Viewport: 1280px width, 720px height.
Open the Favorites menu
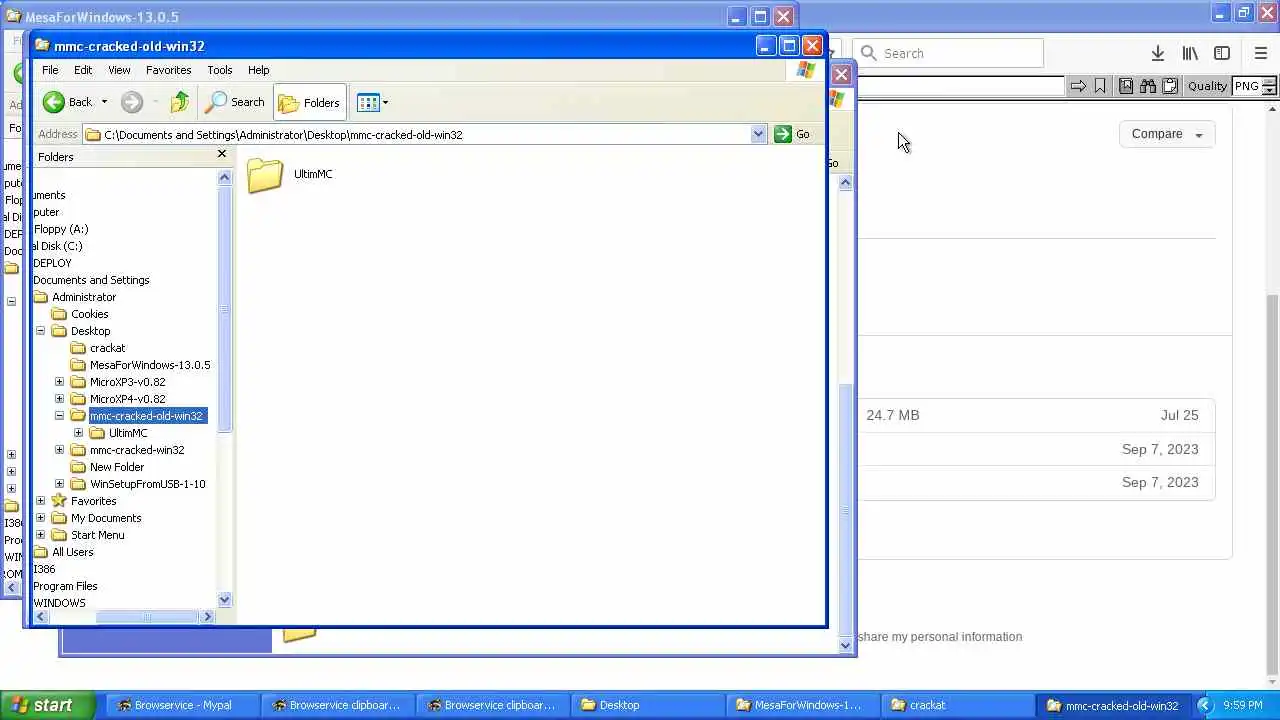coord(168,70)
